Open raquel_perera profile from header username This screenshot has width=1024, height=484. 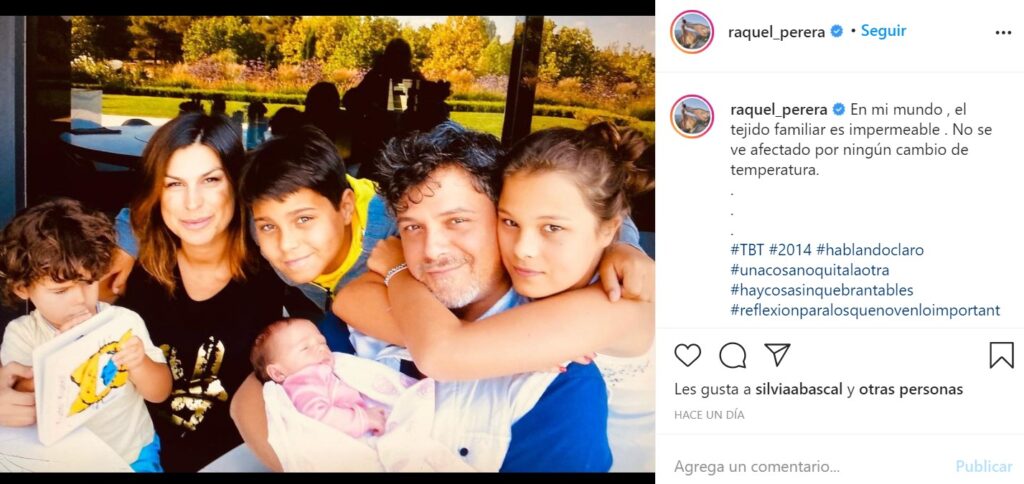(776, 32)
